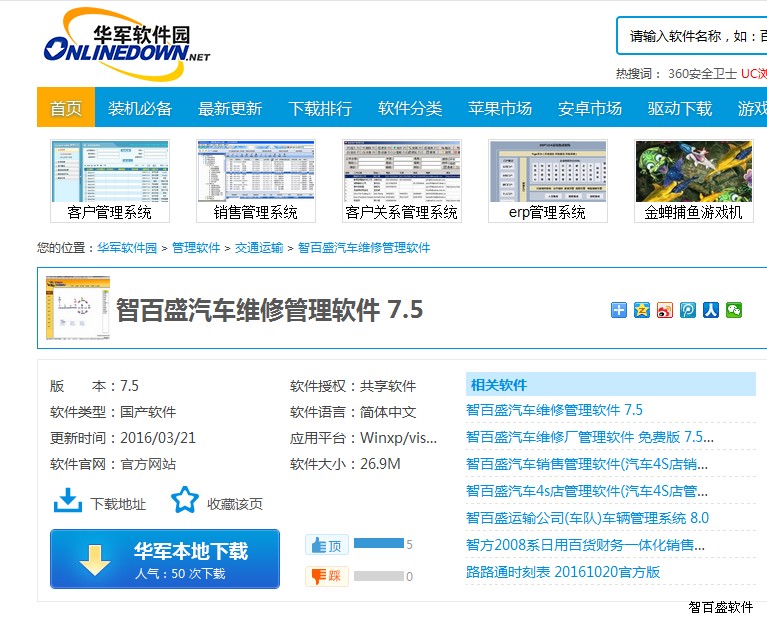Click the 管理软件 breadcrumb link
Image resolution: width=767 pixels, height=622 pixels.
[196, 248]
